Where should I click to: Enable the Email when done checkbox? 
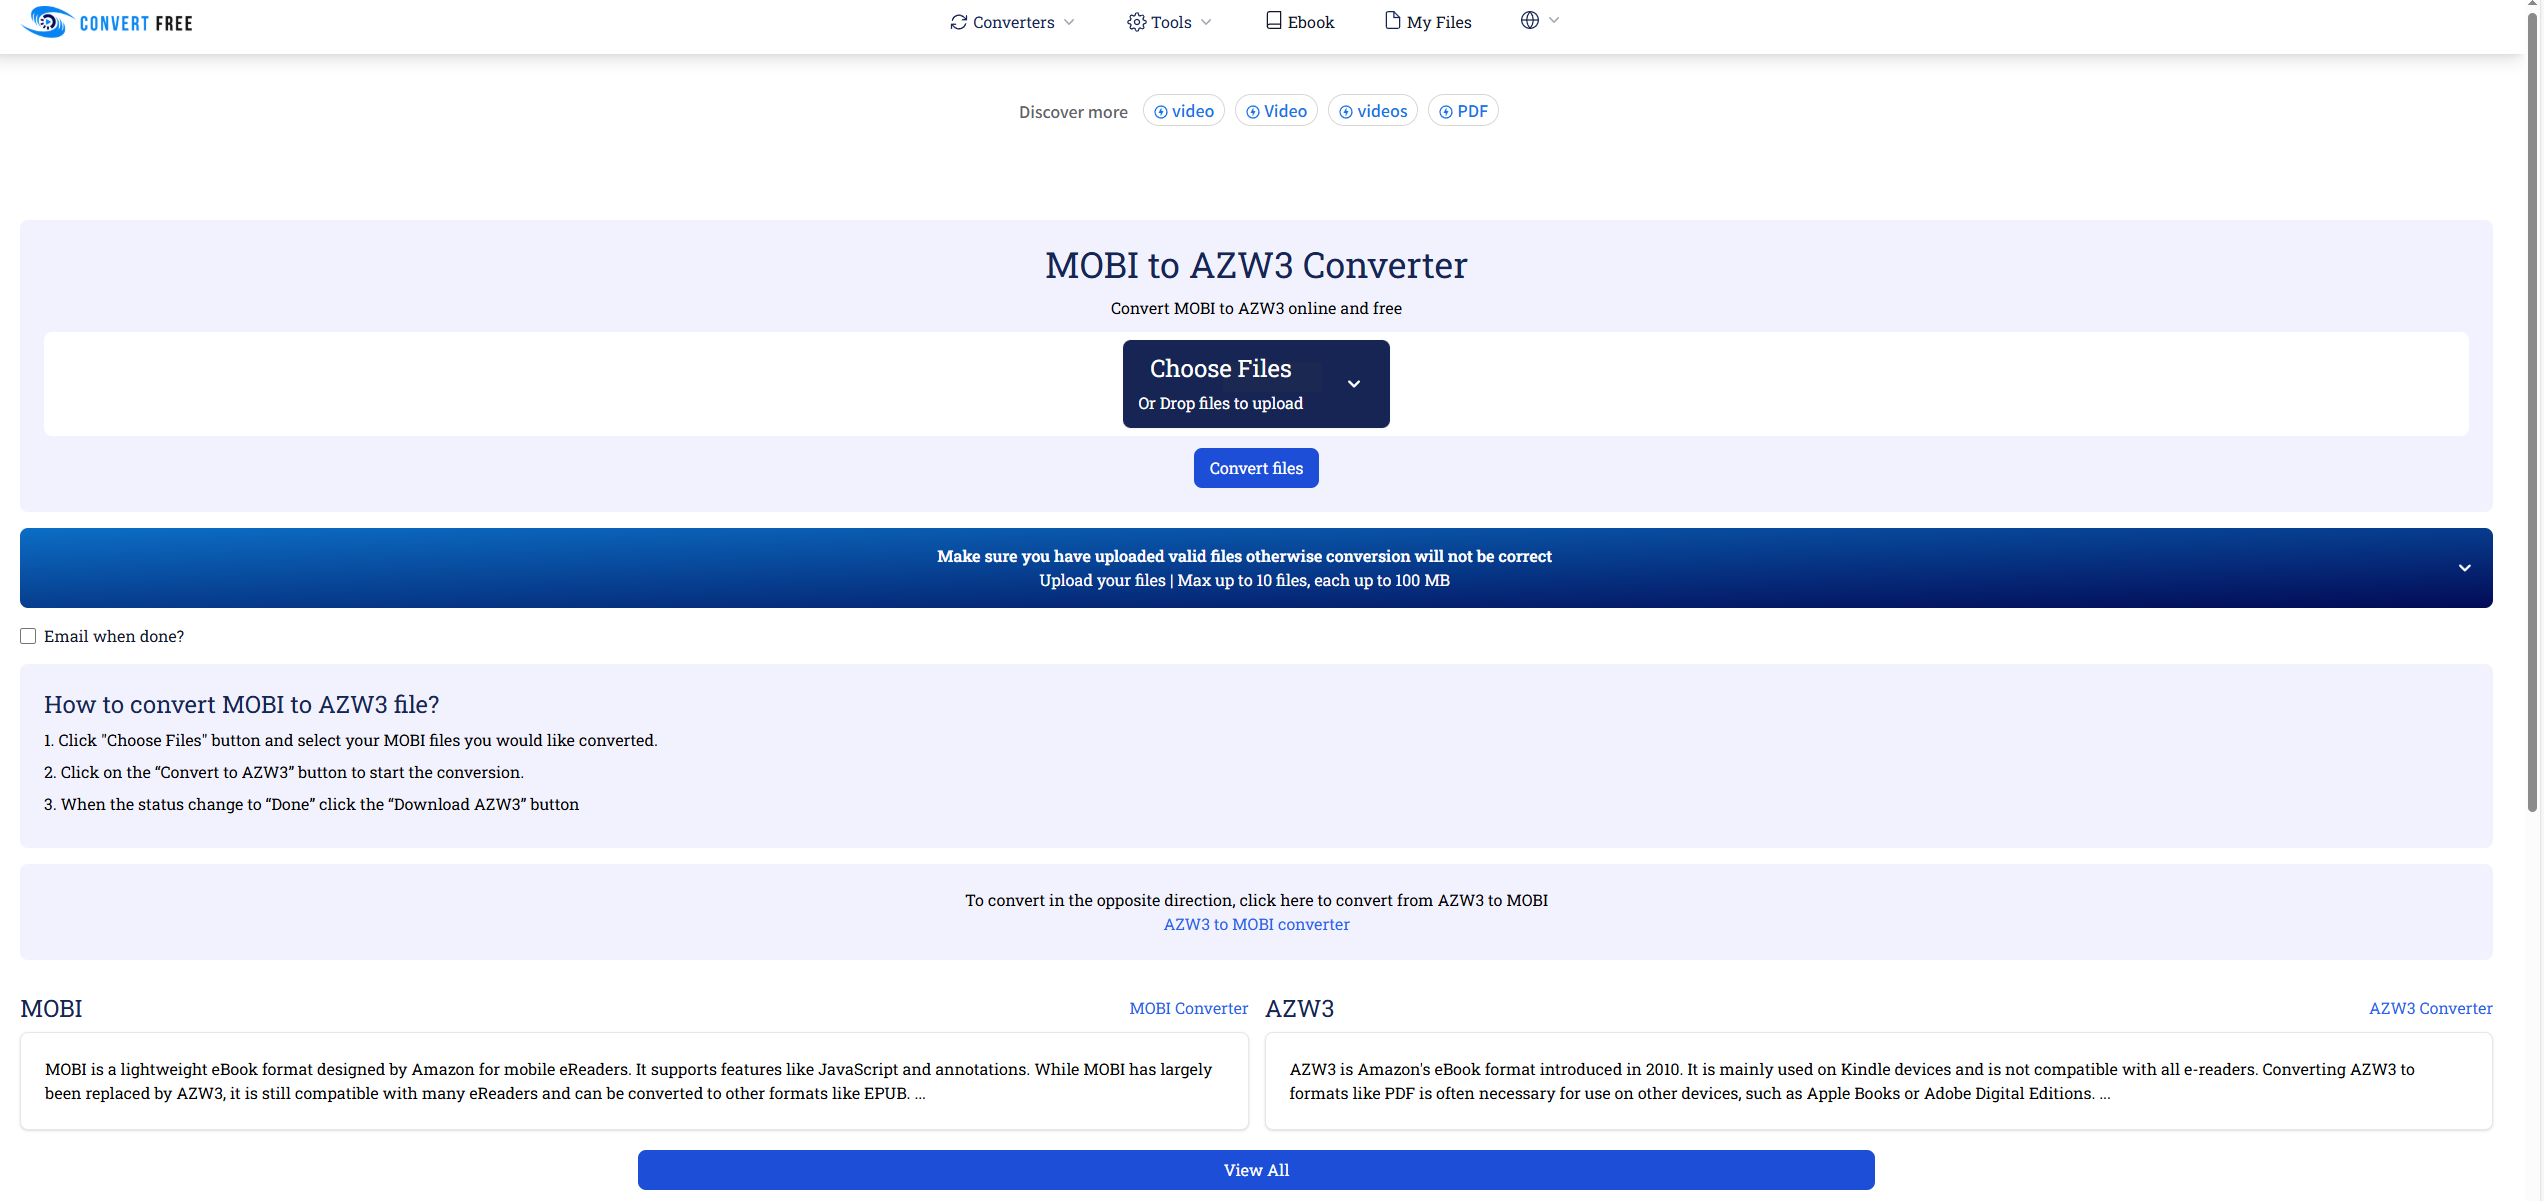click(28, 636)
